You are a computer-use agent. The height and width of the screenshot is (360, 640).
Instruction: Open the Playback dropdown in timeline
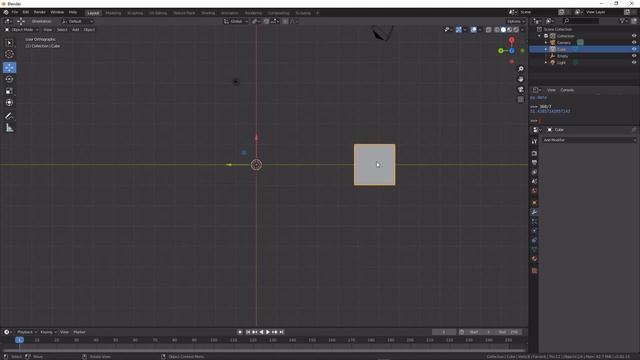pos(27,332)
